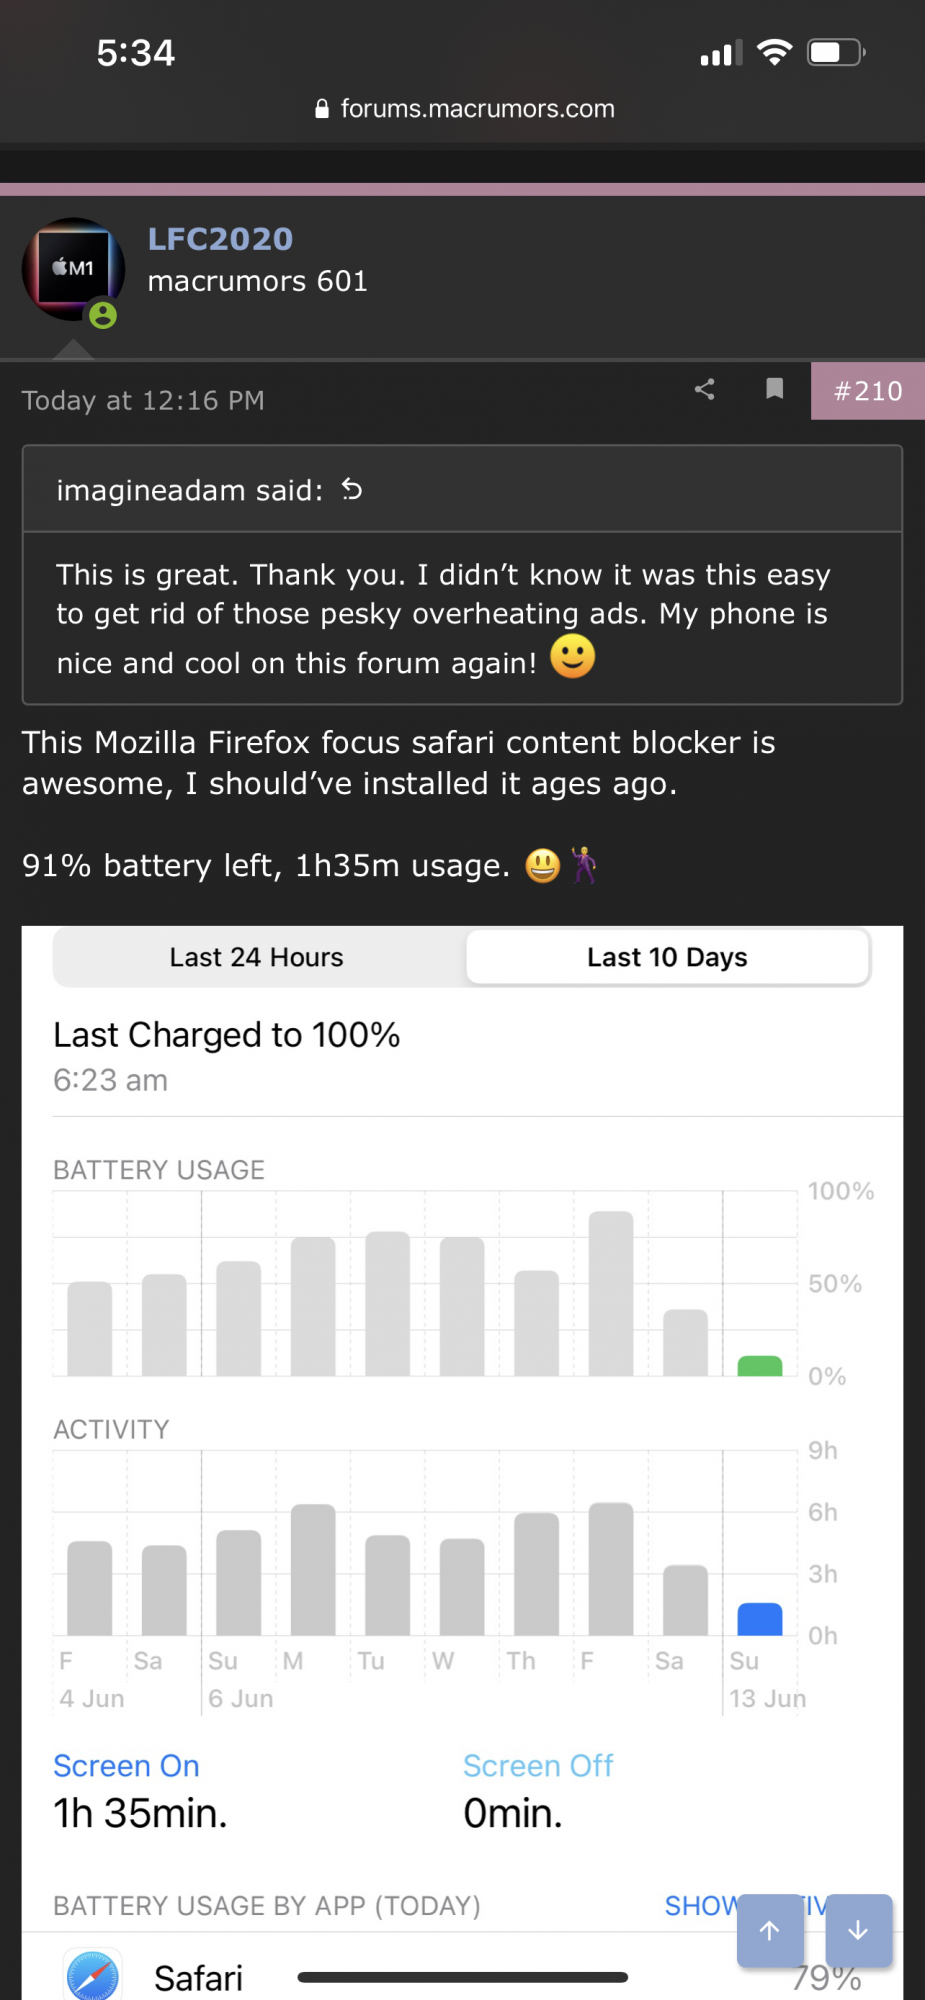Tap the share icon on post #210
The width and height of the screenshot is (925, 2000).
(705, 389)
